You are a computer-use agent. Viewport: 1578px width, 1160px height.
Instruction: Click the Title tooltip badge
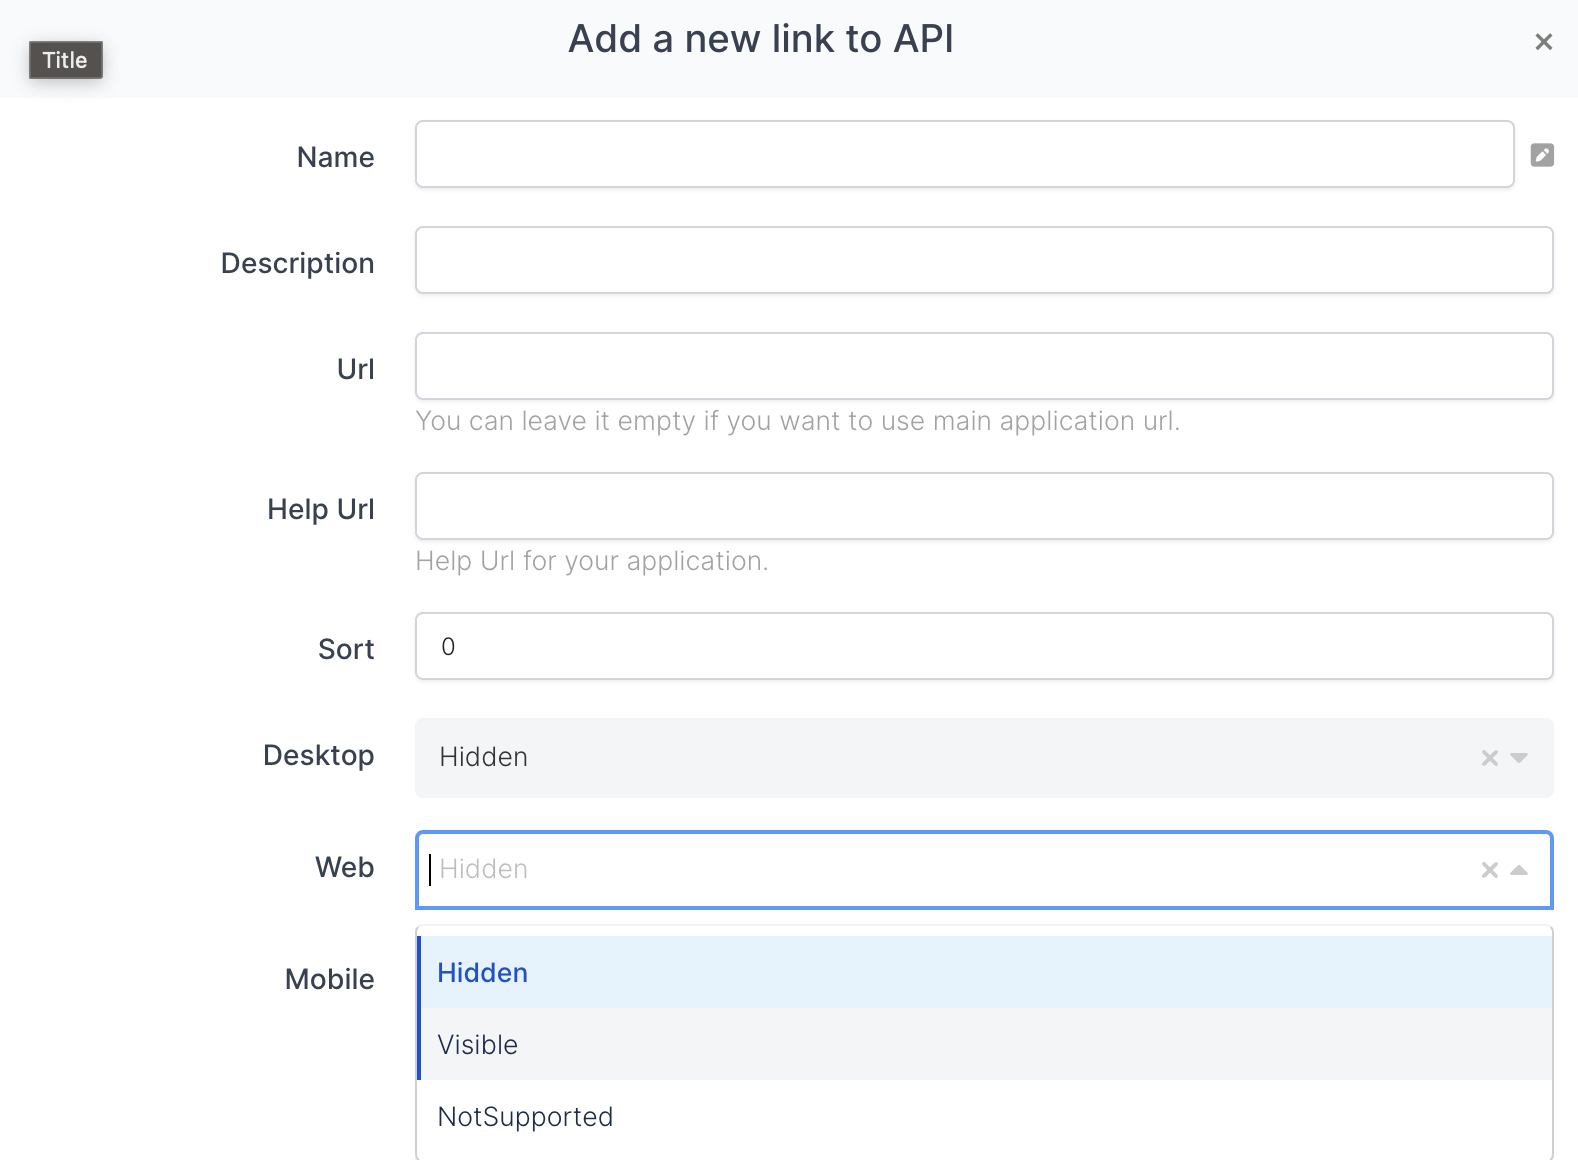65,60
